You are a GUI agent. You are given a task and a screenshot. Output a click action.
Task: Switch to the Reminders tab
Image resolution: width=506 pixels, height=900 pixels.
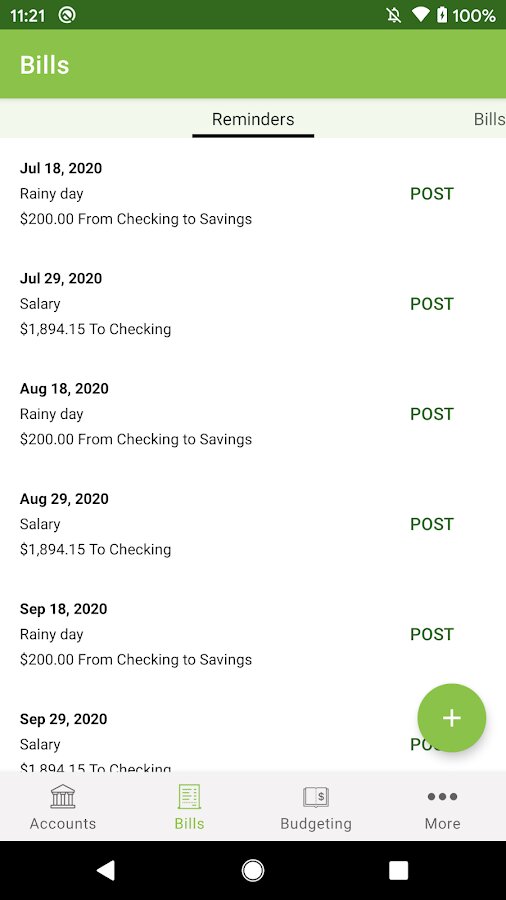click(253, 119)
